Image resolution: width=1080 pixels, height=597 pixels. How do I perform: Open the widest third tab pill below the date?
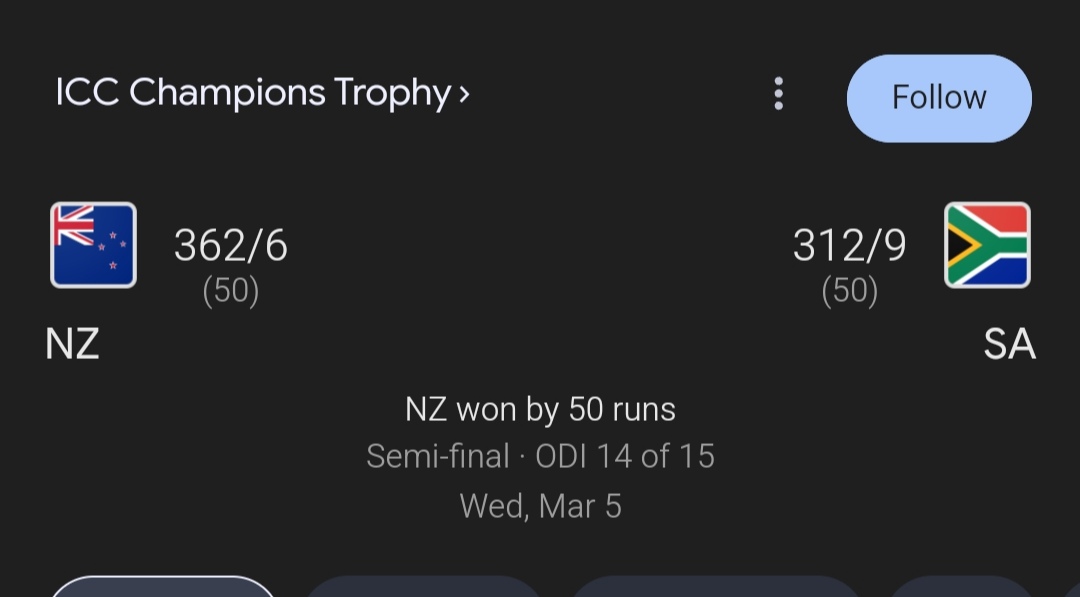pyautogui.click(x=716, y=587)
